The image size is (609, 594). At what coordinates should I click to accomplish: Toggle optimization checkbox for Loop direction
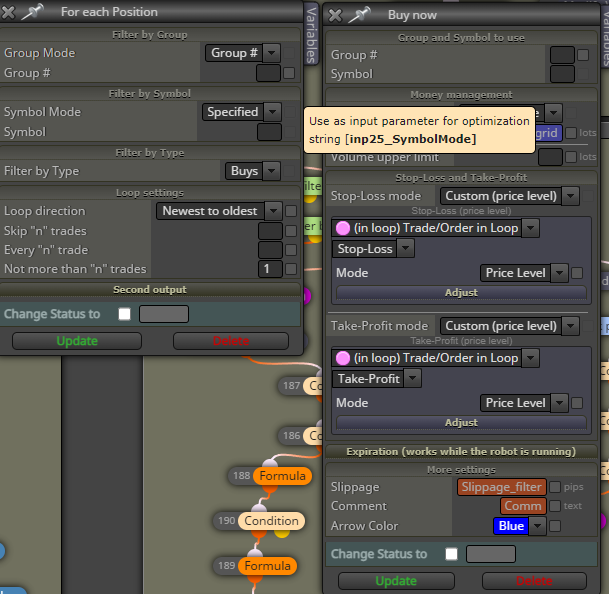point(291,211)
